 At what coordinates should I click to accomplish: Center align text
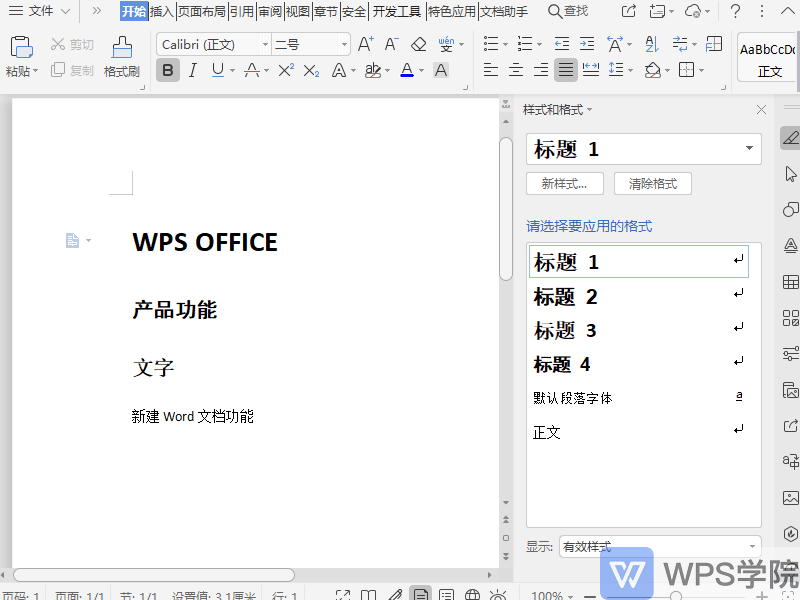tap(516, 70)
